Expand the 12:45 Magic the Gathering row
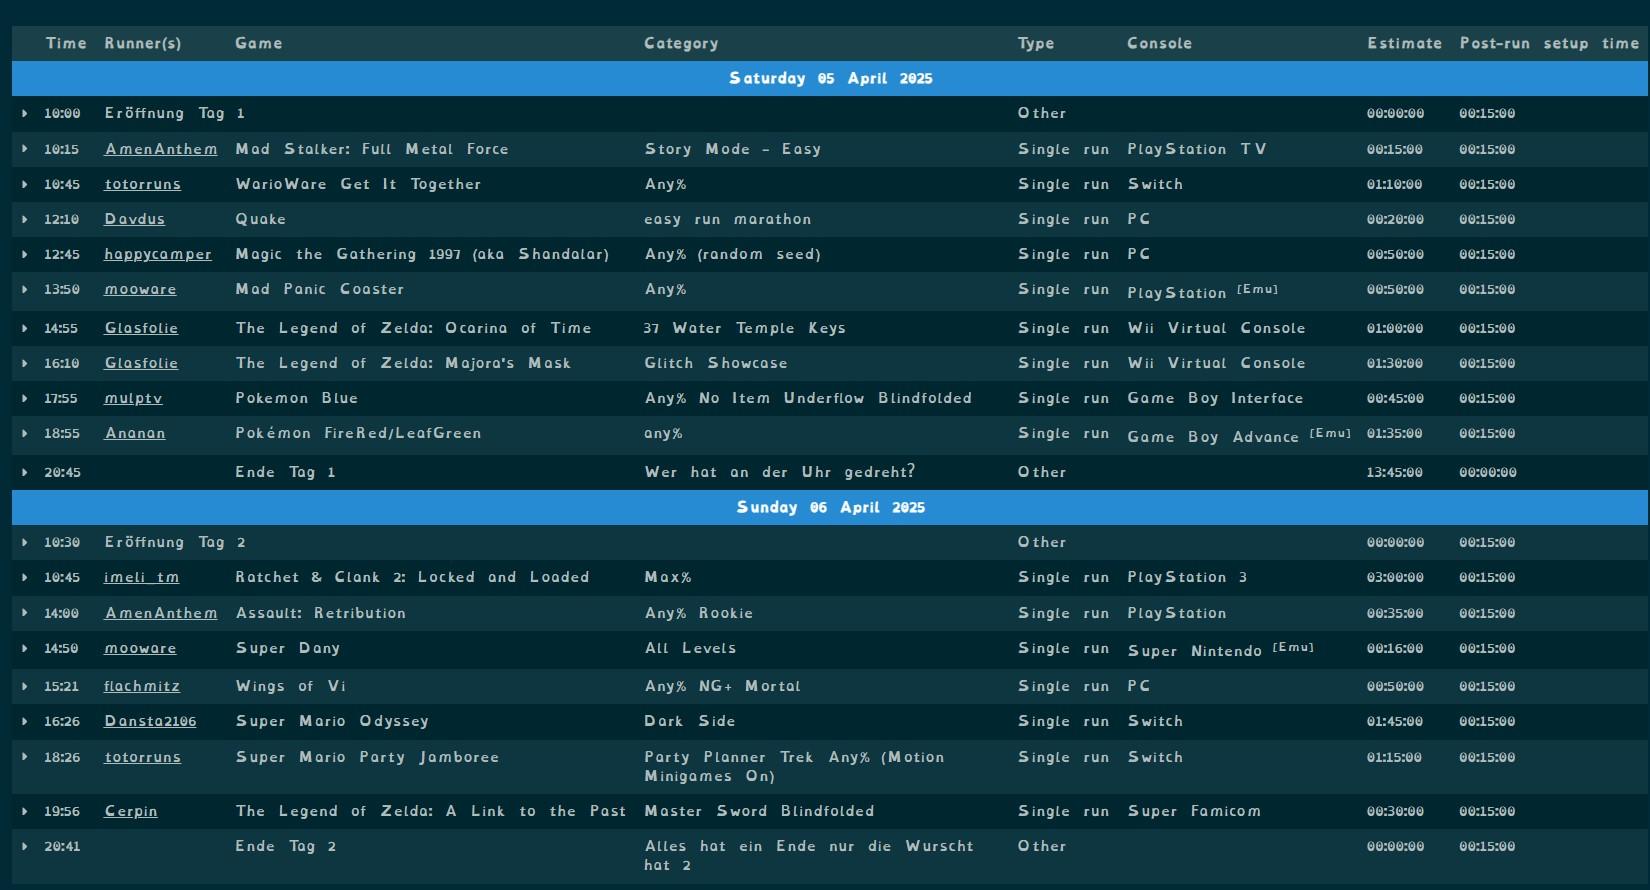This screenshot has height=890, width=1650. (x=25, y=254)
